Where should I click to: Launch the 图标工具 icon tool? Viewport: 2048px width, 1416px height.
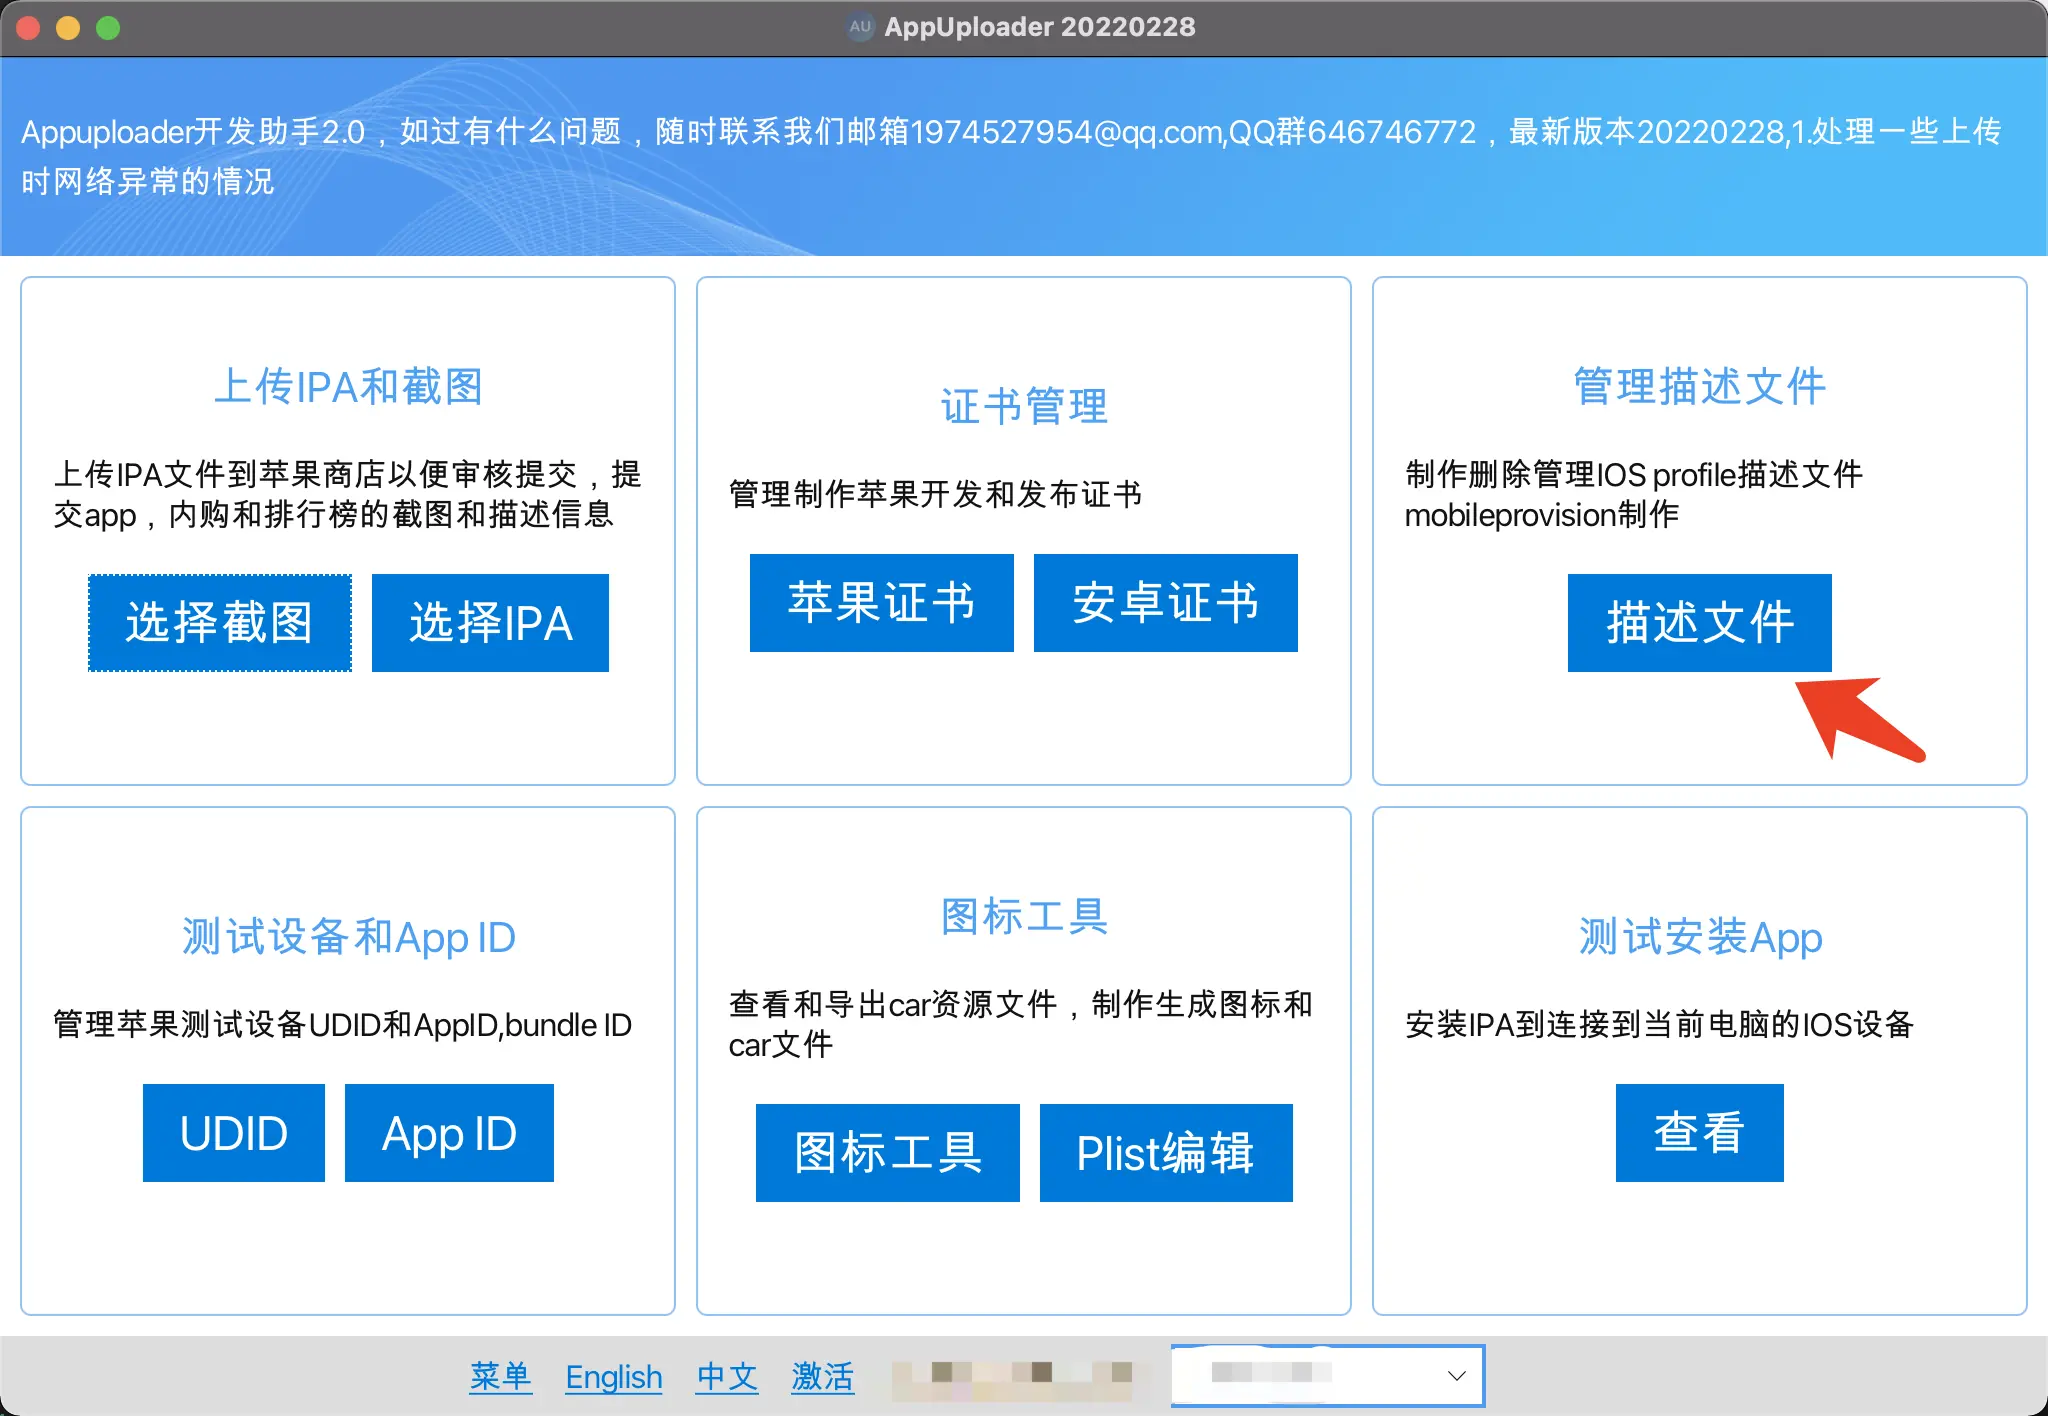tap(887, 1152)
